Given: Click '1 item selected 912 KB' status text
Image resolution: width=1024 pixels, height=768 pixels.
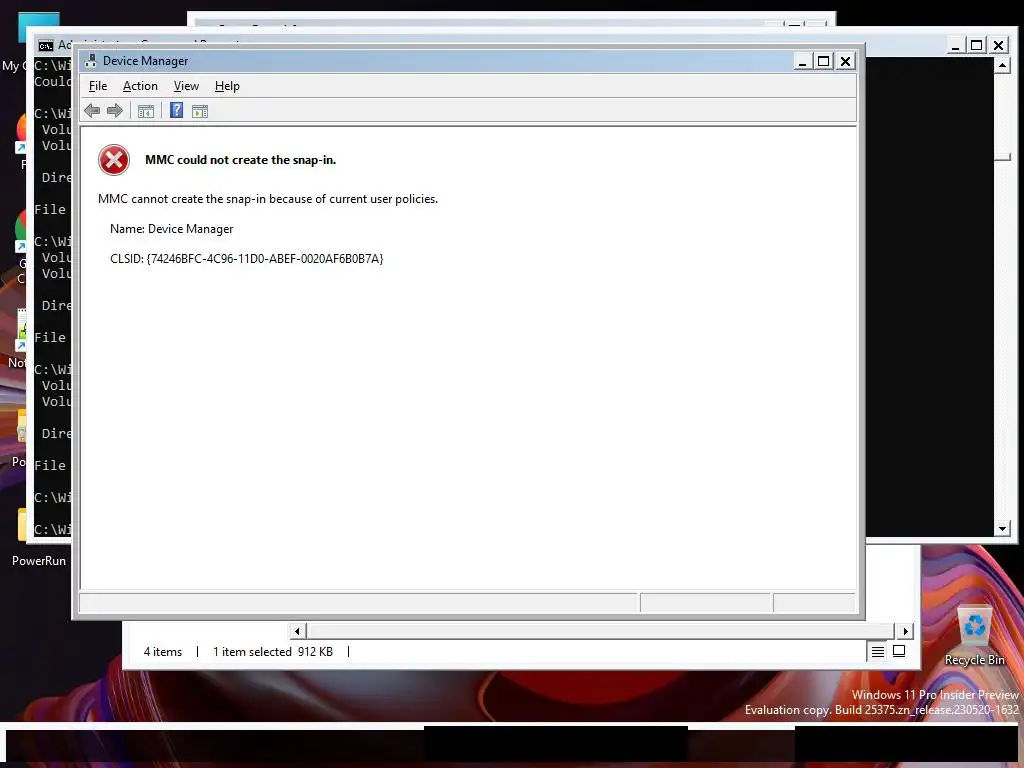Looking at the screenshot, I should [x=272, y=652].
